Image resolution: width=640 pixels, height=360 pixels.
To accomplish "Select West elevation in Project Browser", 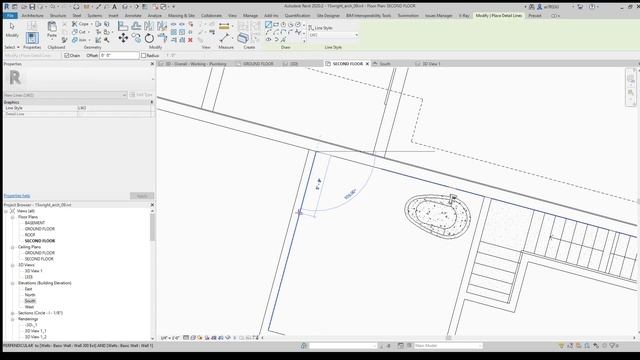I will 29,307.
